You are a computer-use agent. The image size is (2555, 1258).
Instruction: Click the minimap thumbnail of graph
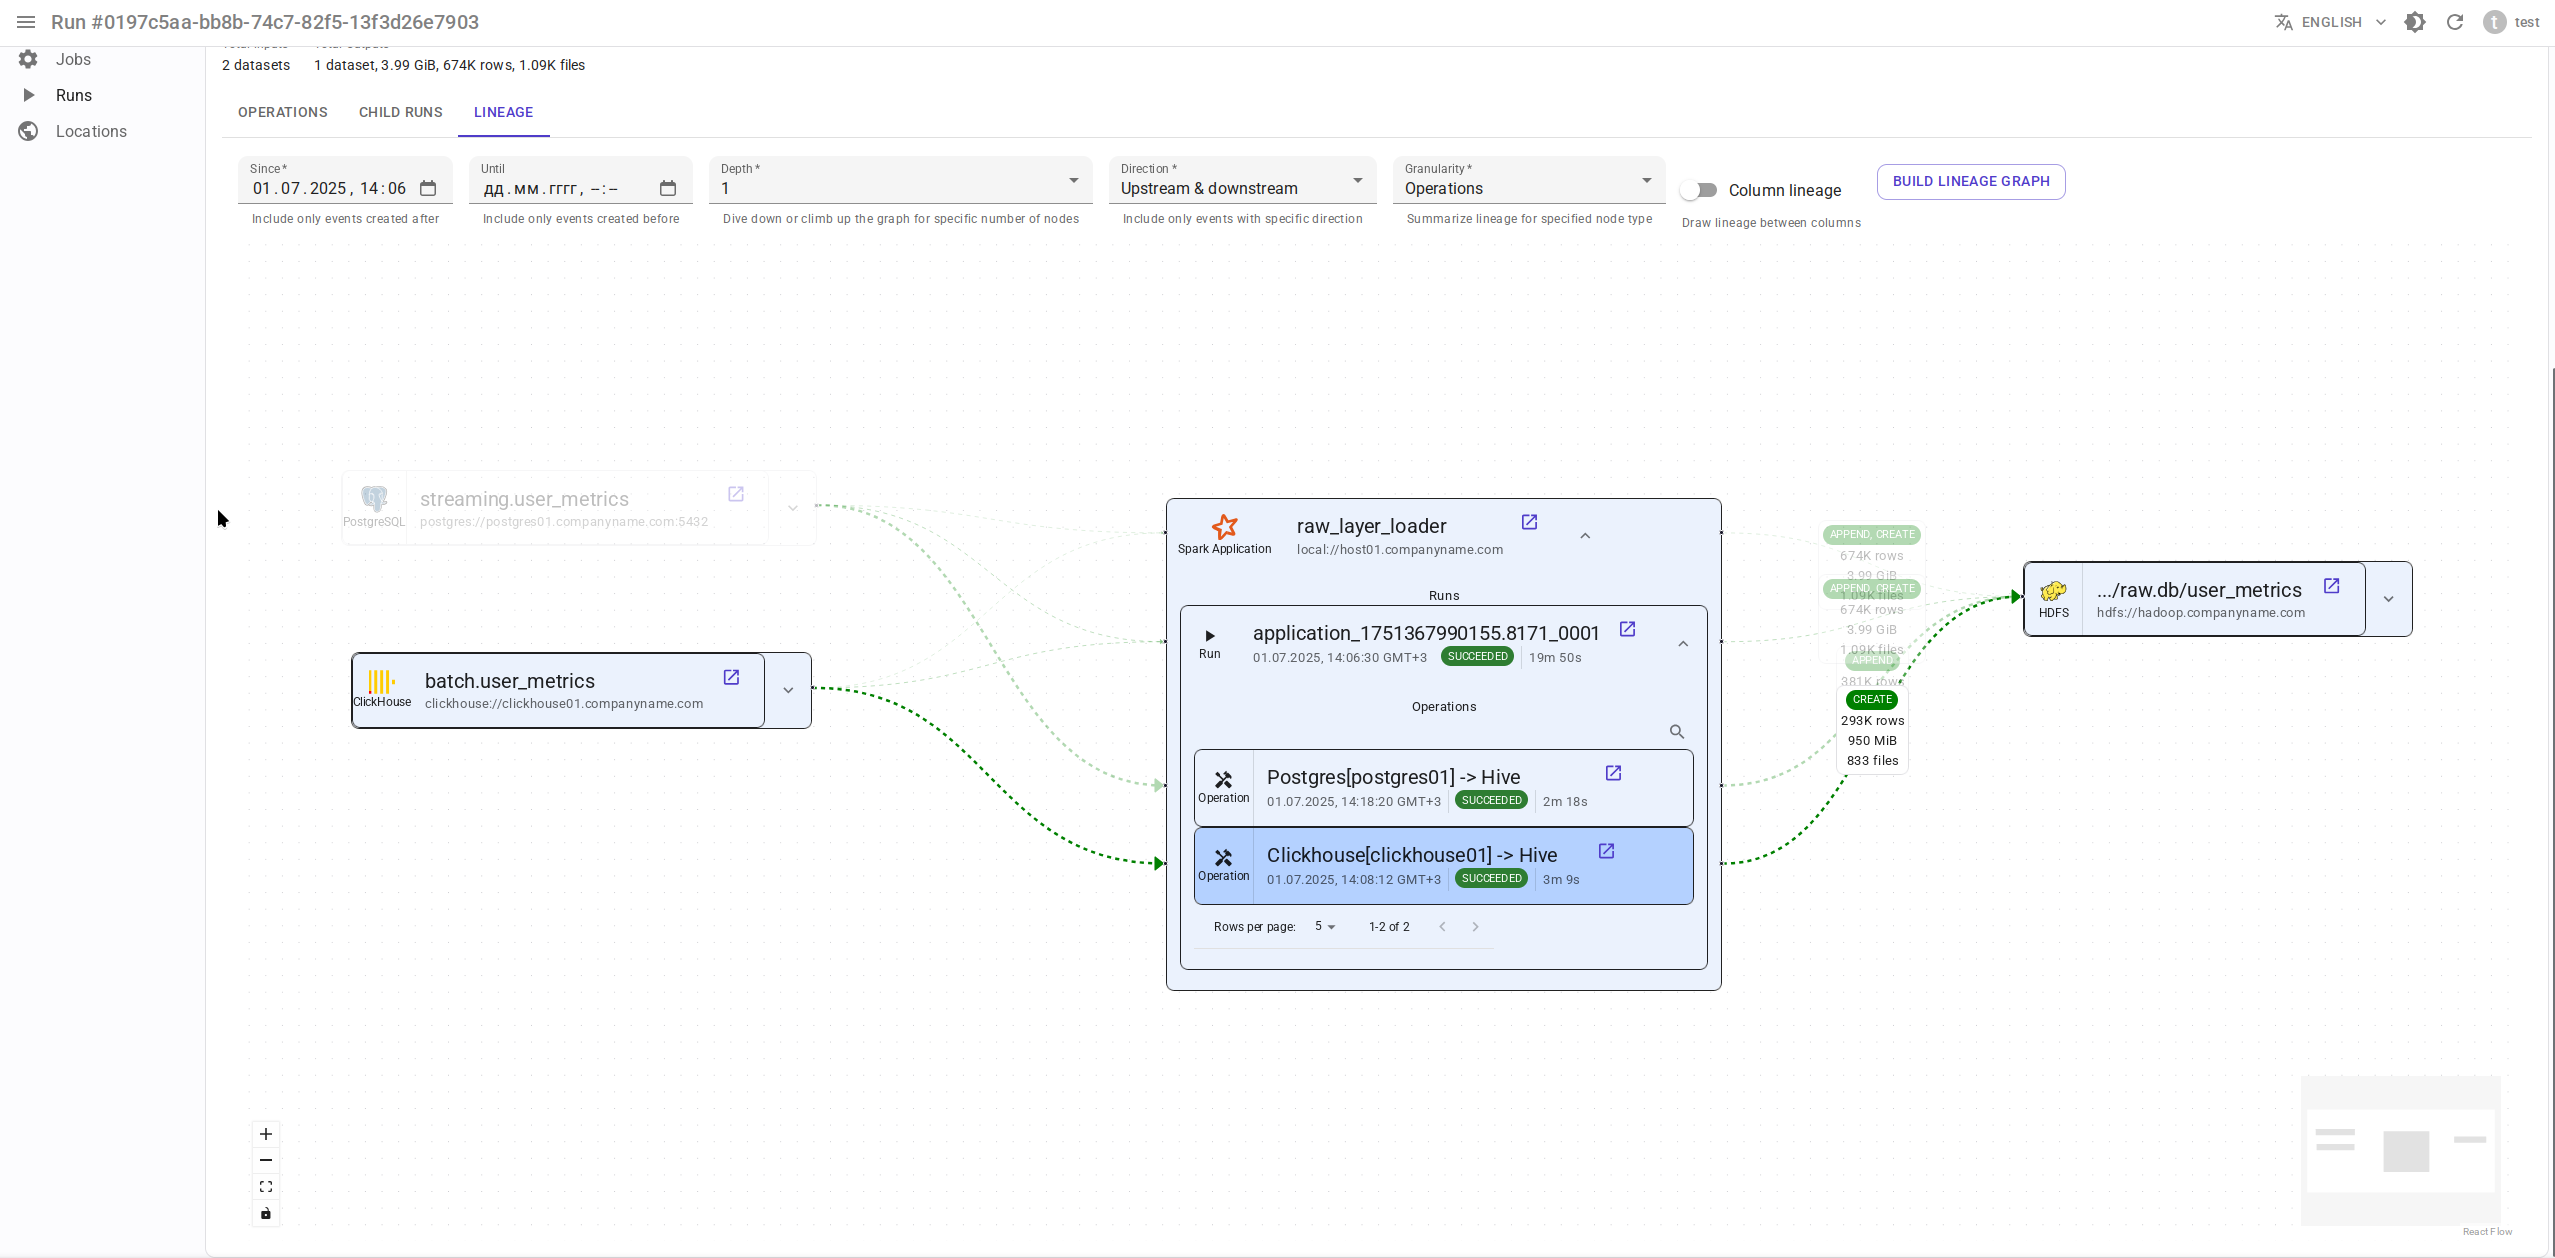click(x=2400, y=1150)
